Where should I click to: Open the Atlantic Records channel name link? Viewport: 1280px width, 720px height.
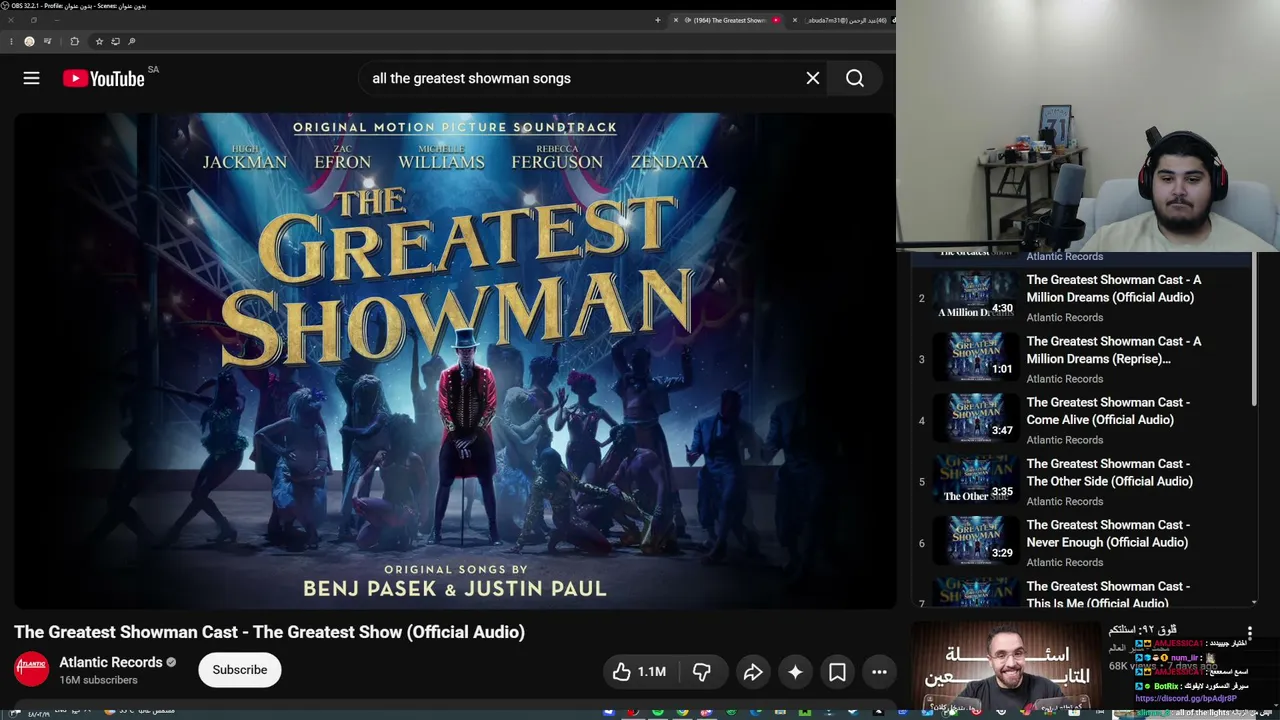pyautogui.click(x=110, y=662)
